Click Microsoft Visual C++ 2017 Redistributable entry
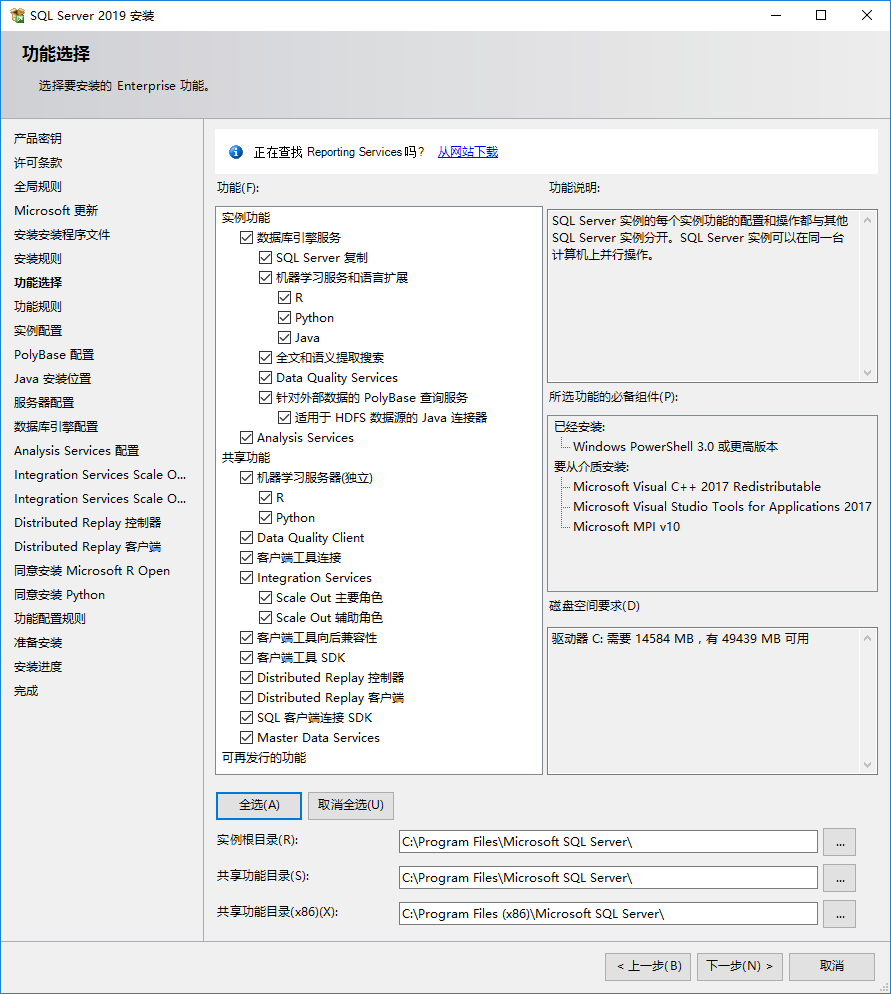Viewport: 891px width, 994px height. click(x=696, y=487)
